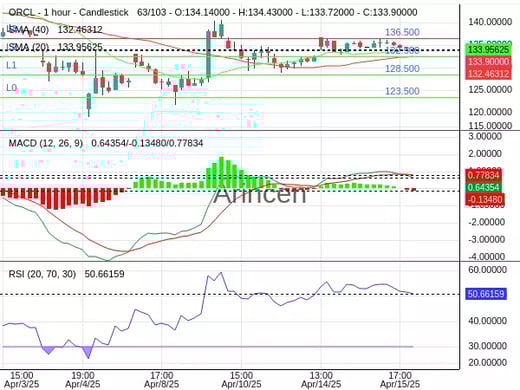Click the 136.500 level label

[402, 32]
